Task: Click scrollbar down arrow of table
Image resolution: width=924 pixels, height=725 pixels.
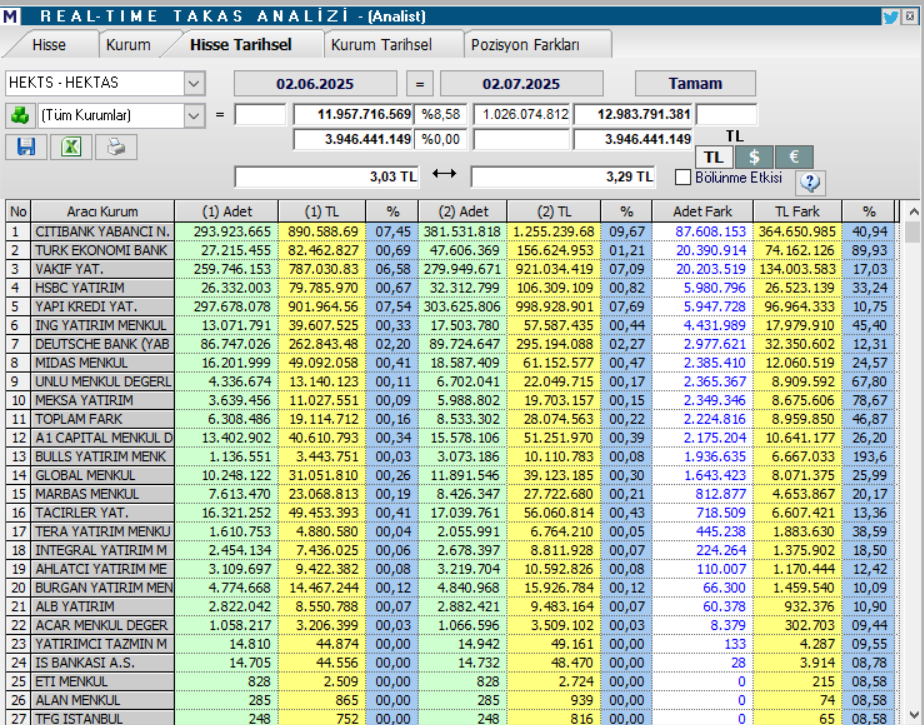Action: 913,714
